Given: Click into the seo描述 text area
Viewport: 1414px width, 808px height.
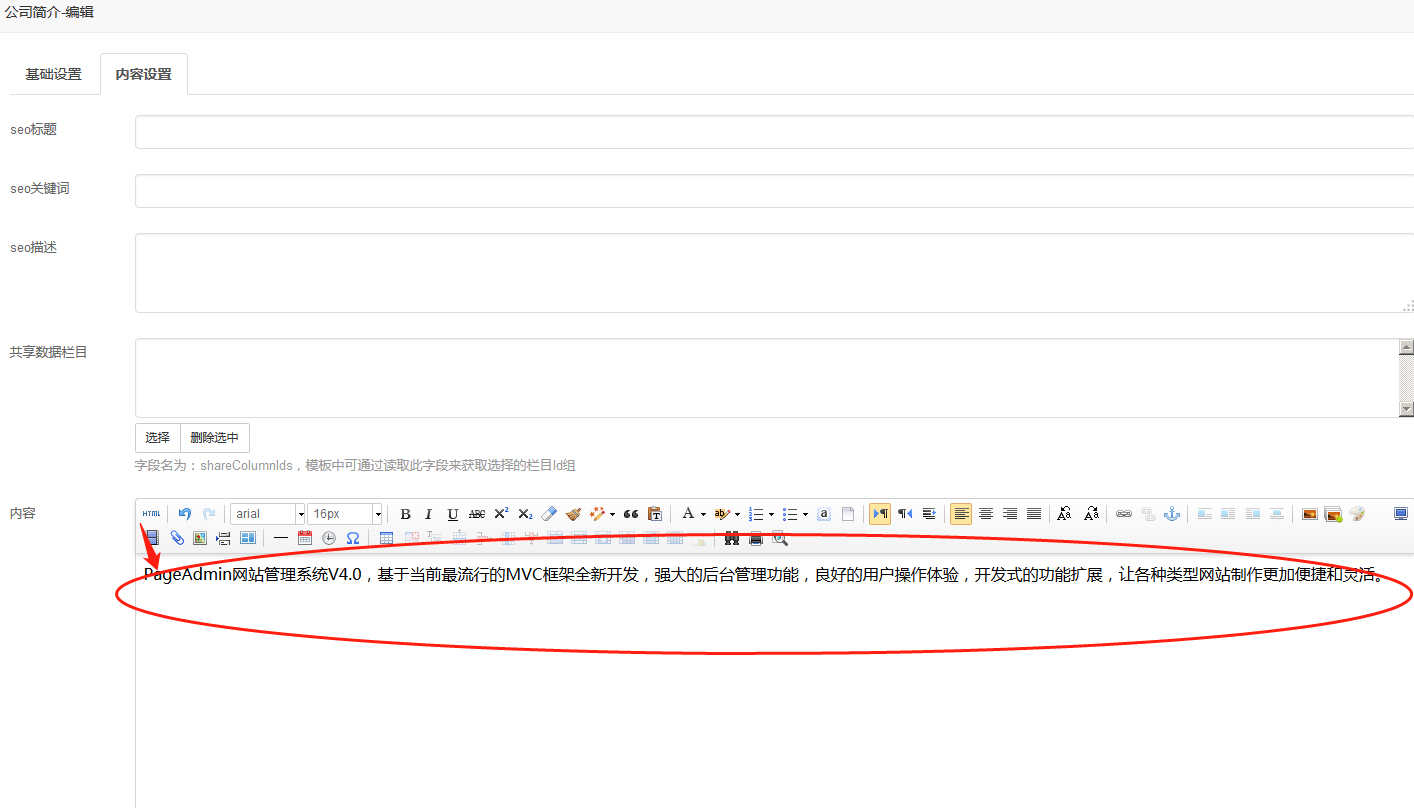Looking at the screenshot, I should (x=774, y=273).
